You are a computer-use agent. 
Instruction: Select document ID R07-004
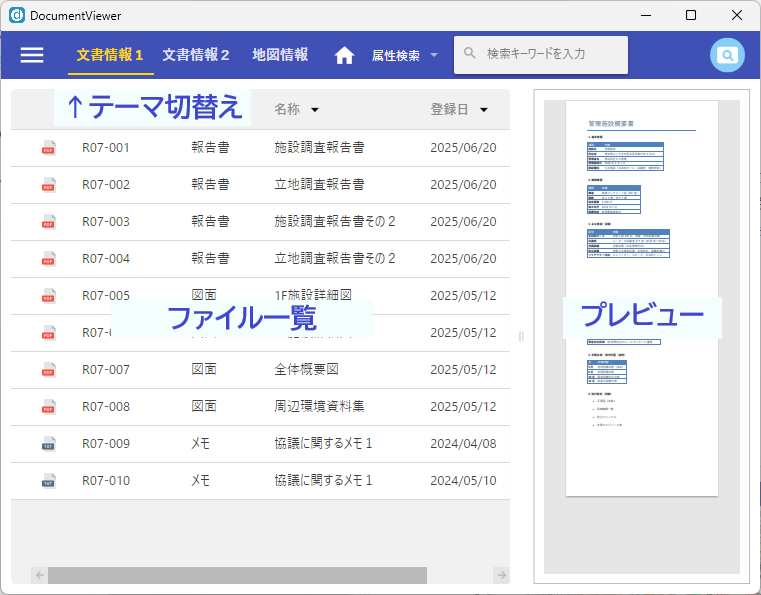106,259
